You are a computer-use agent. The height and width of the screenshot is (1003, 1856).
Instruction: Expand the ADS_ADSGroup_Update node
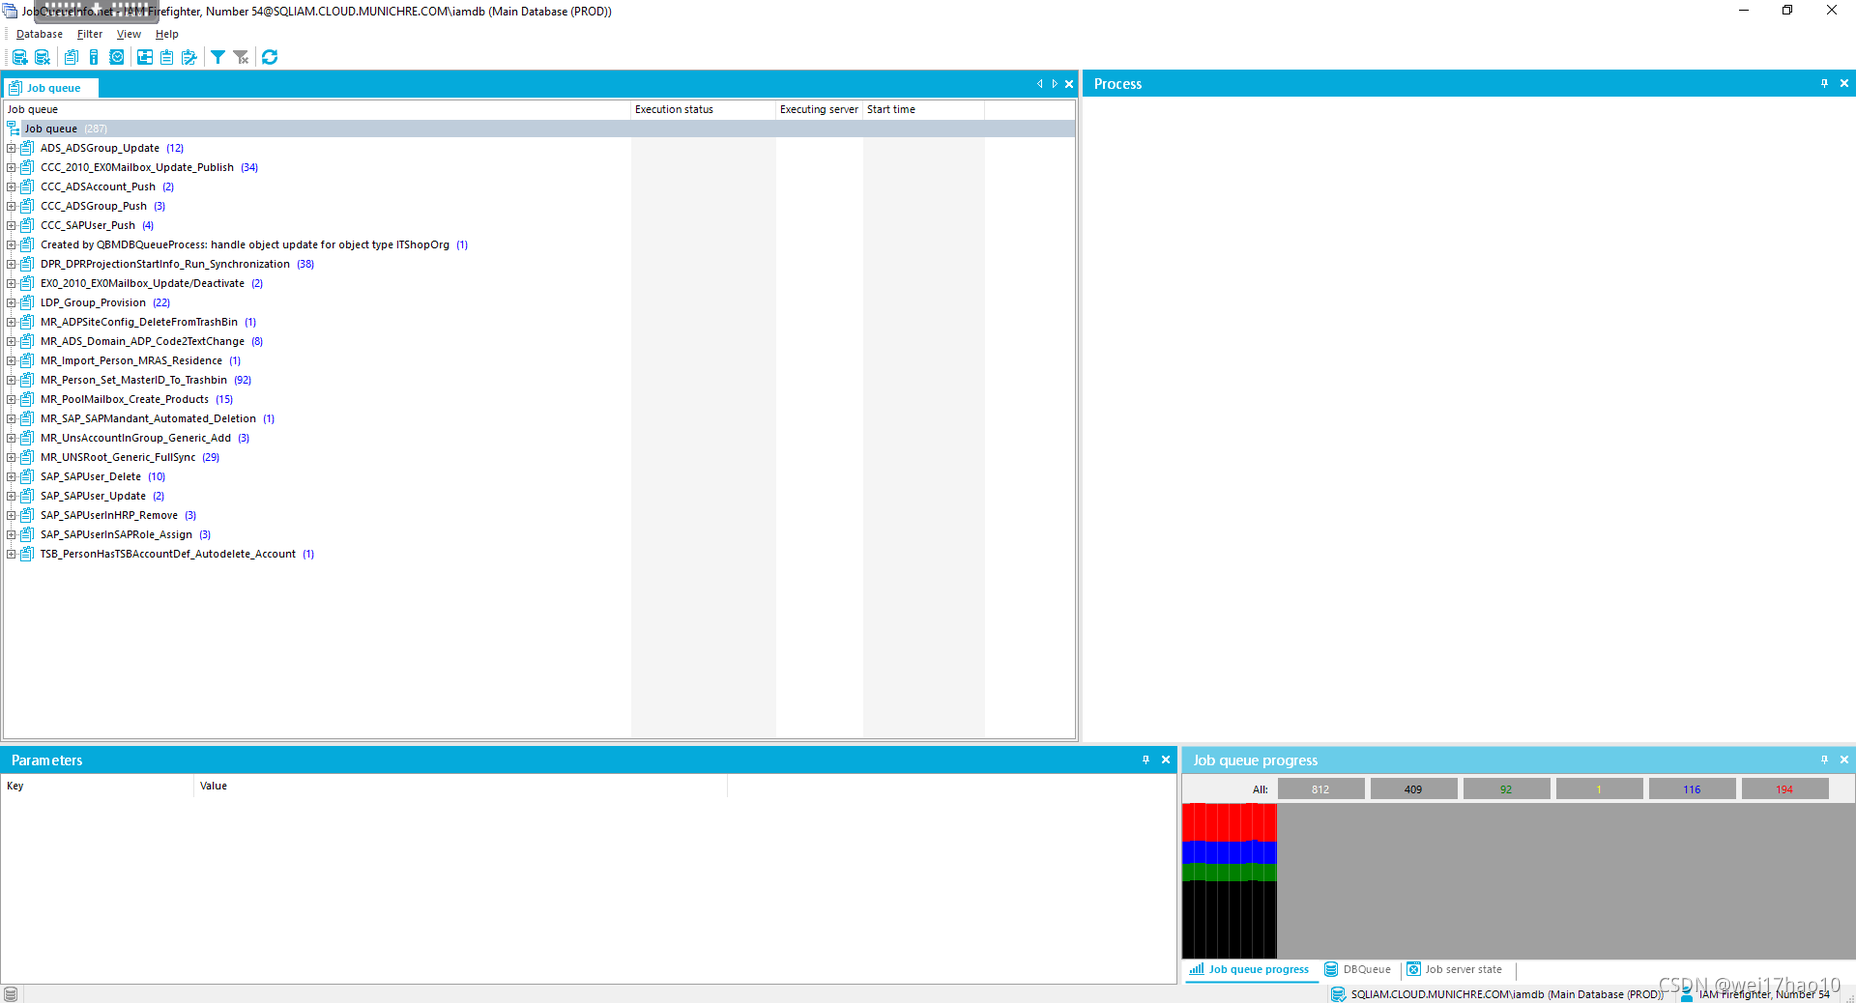point(11,148)
